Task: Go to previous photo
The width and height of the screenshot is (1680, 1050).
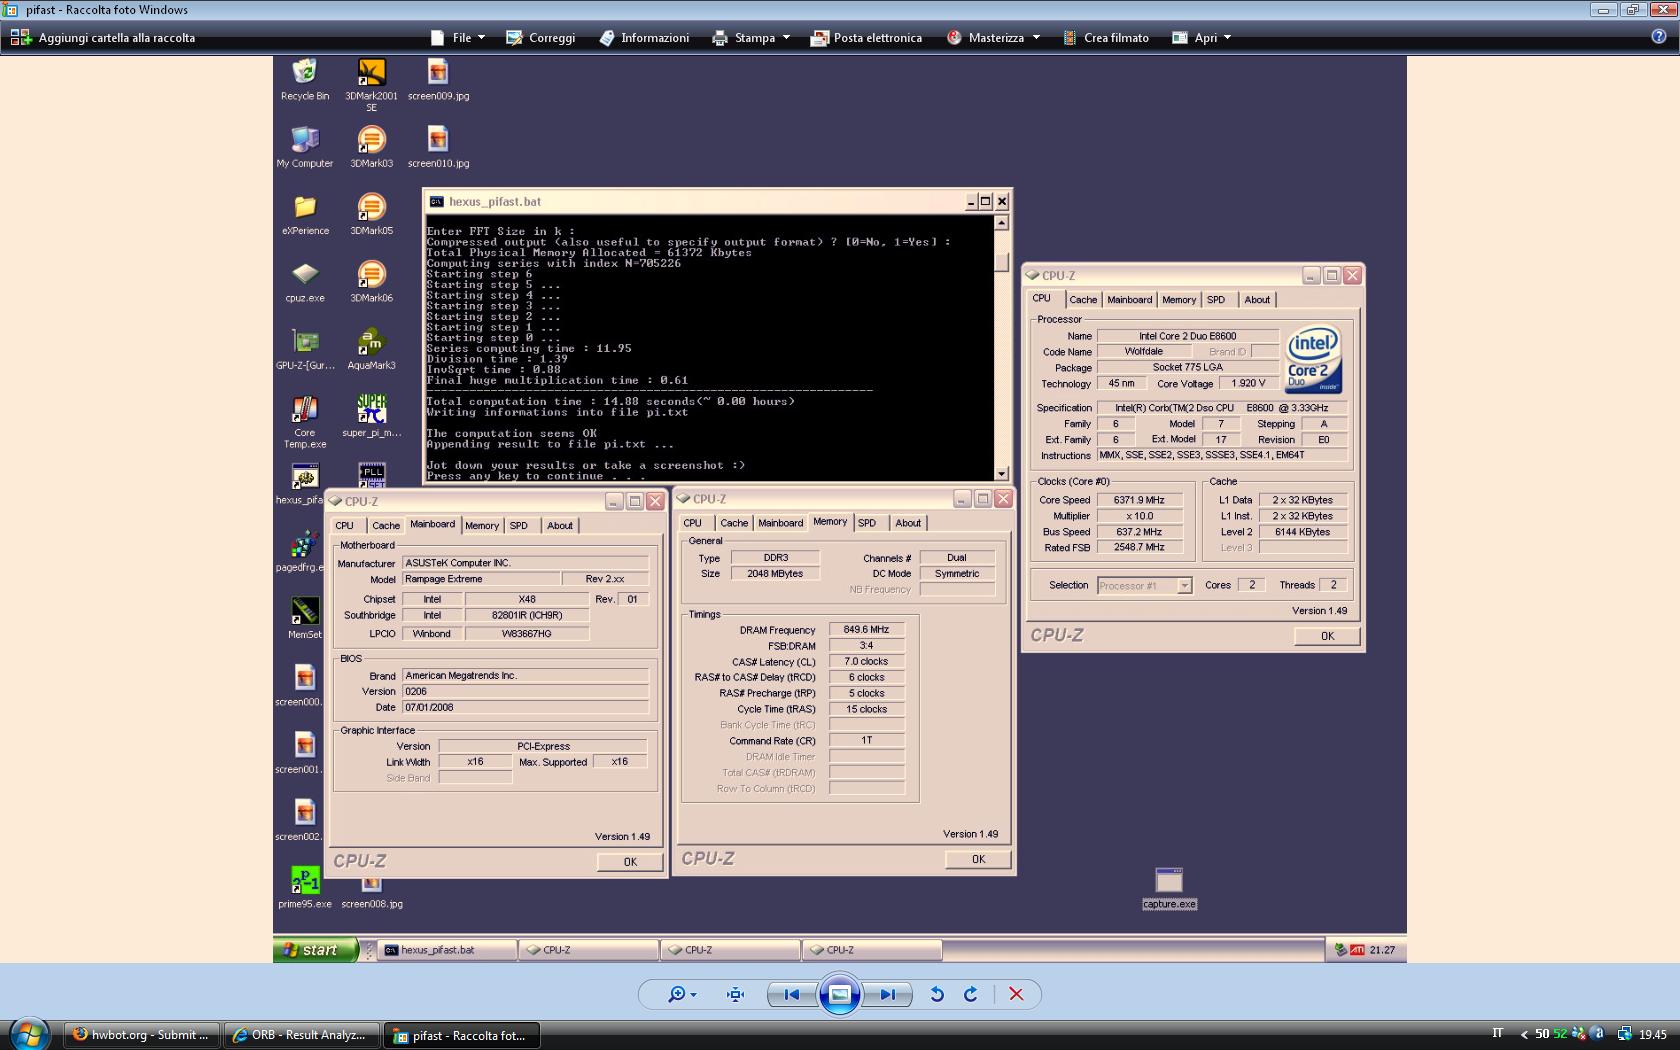Action: [x=791, y=994]
